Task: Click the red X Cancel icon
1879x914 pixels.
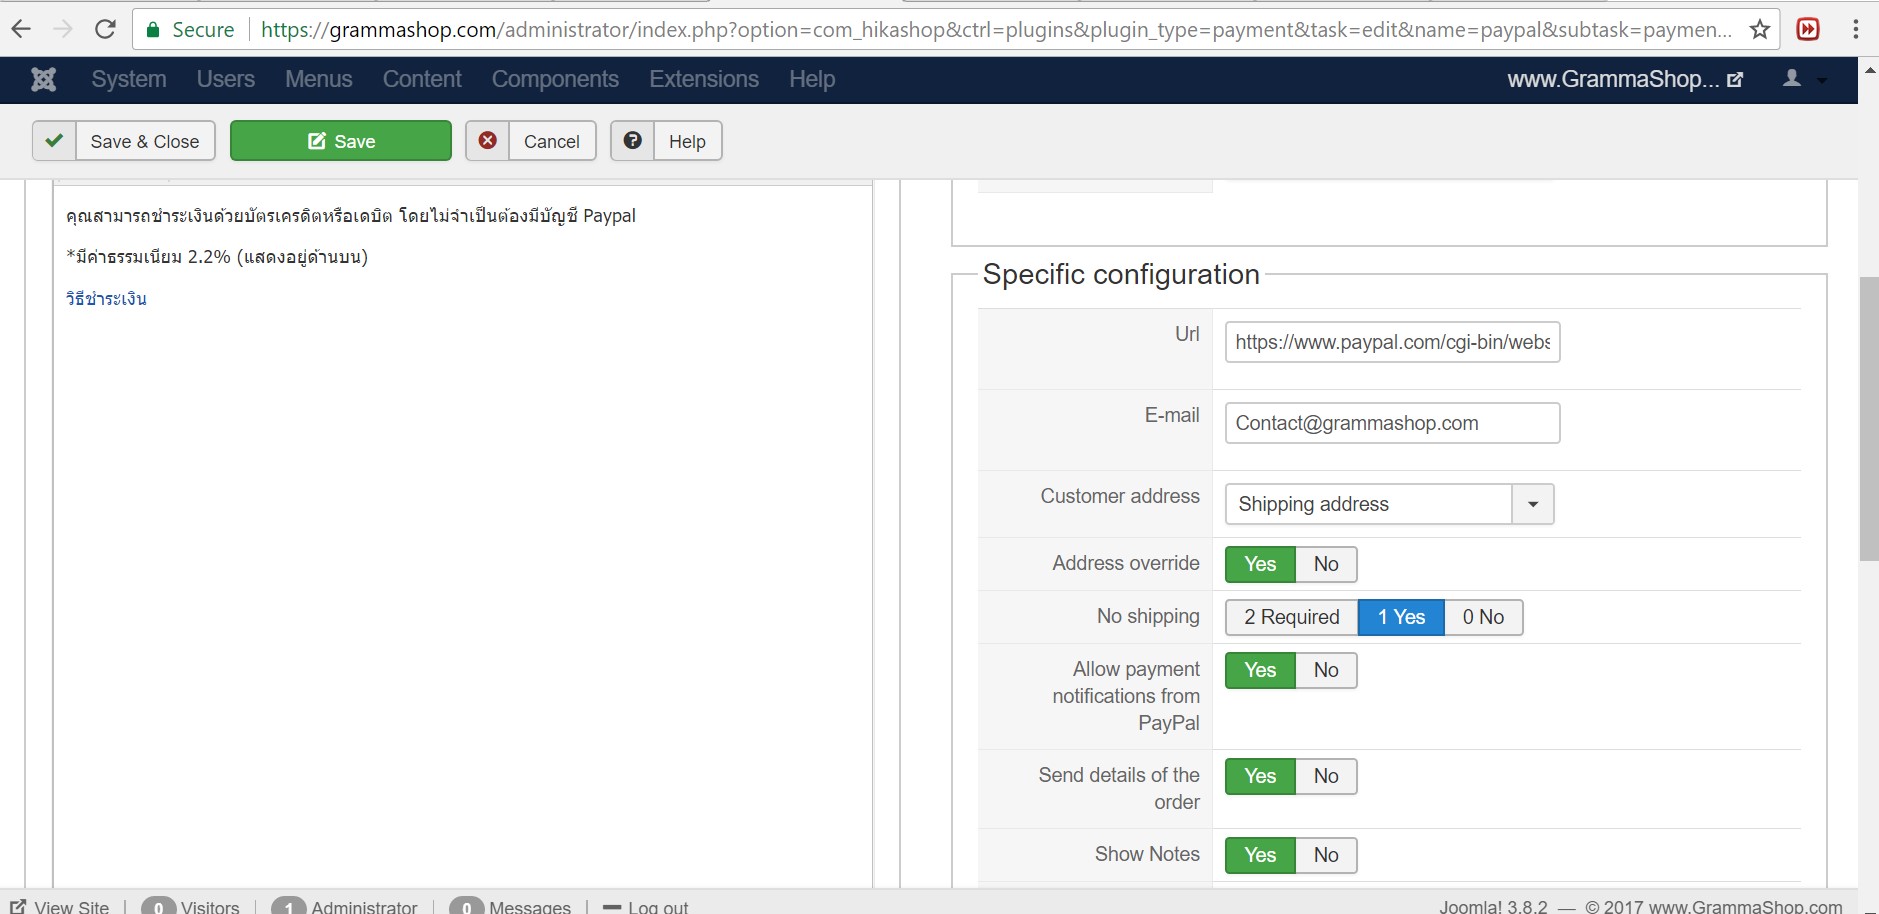Action: click(488, 141)
